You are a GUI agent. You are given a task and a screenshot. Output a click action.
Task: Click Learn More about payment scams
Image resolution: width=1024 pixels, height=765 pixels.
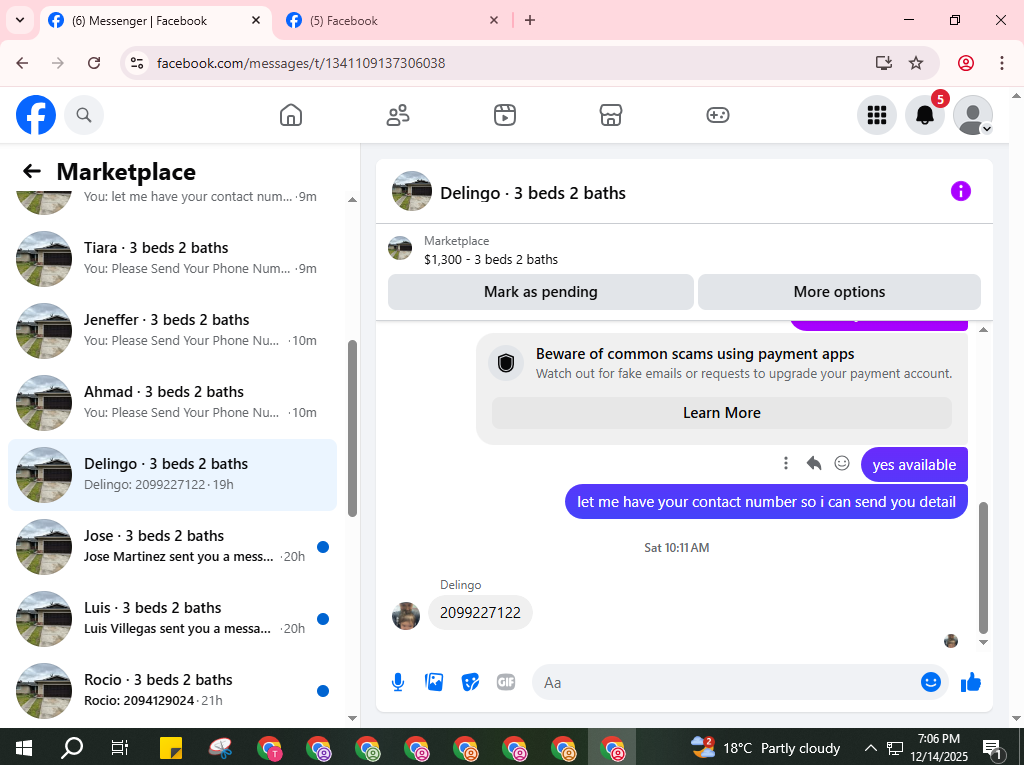722,413
